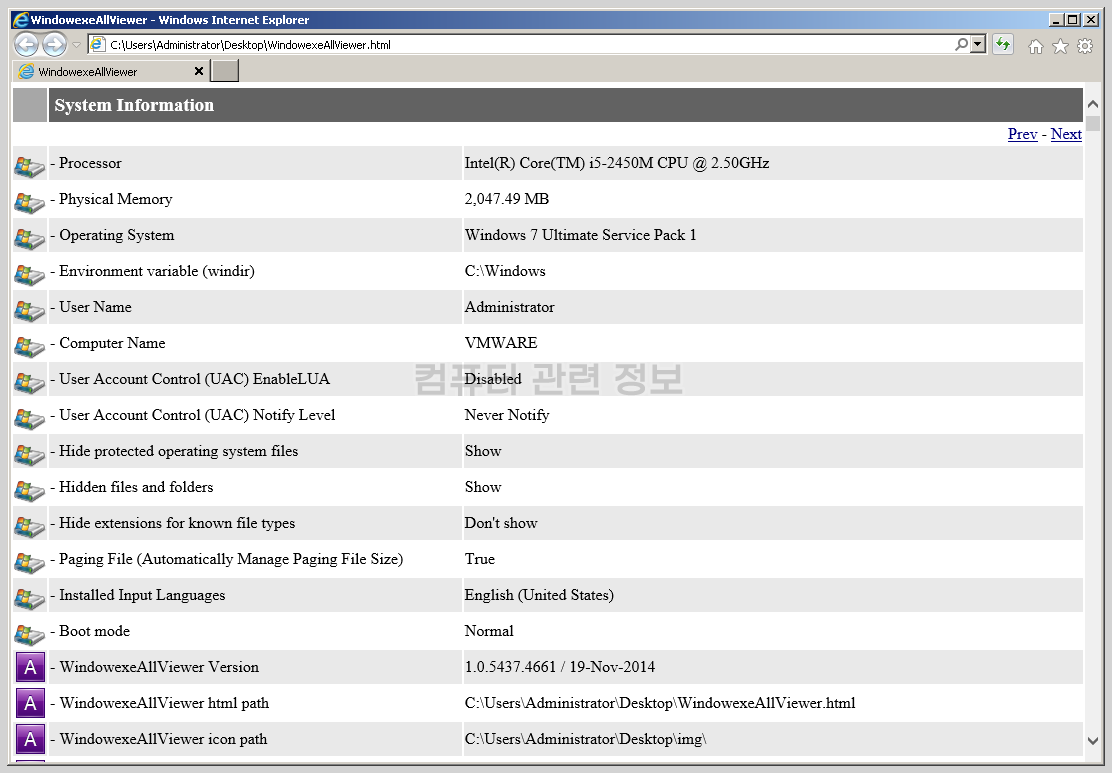Click the icon beside Installed Input Languages
The image size is (1112, 773).
click(30, 599)
